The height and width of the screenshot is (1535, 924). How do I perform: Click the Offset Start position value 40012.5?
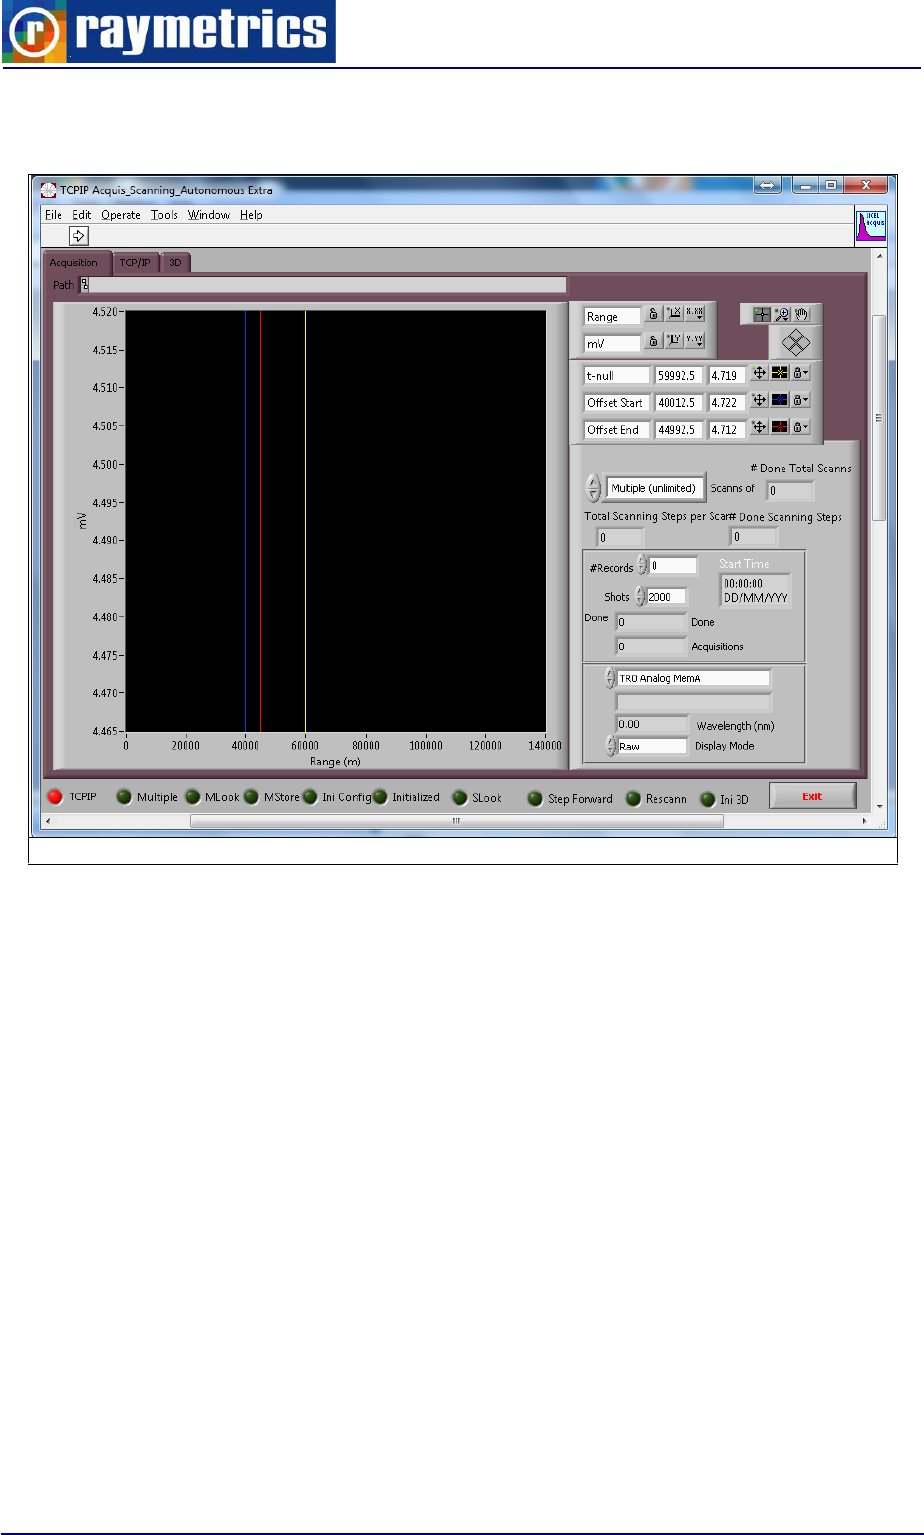pos(679,402)
